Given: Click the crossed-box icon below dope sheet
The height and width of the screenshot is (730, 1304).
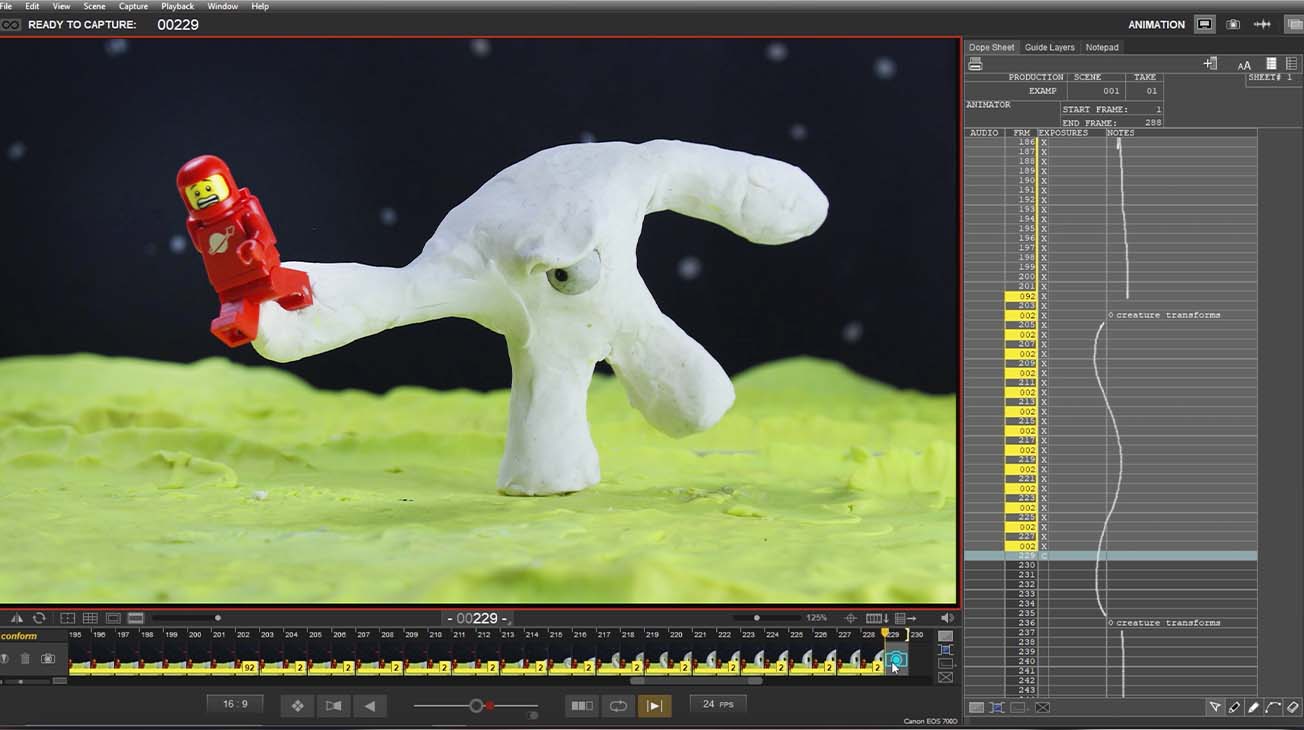Looking at the screenshot, I should [x=1042, y=708].
